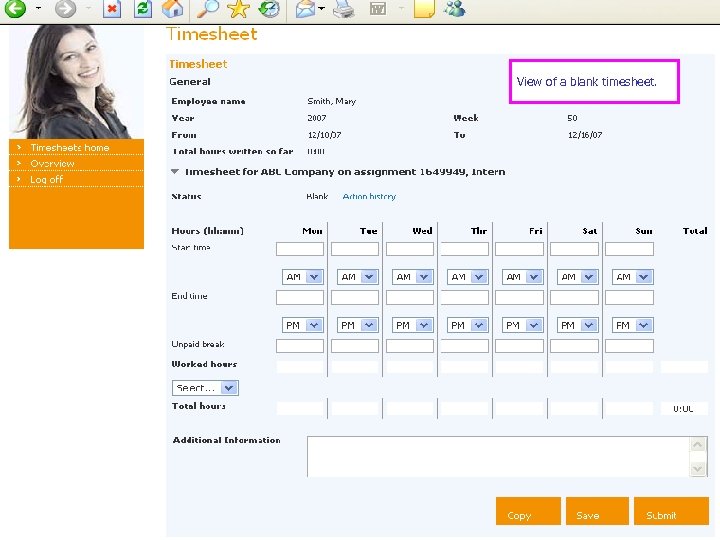Image resolution: width=720 pixels, height=540 pixels.
Task: Click the Edit document toolbar icon
Action: tap(377, 9)
